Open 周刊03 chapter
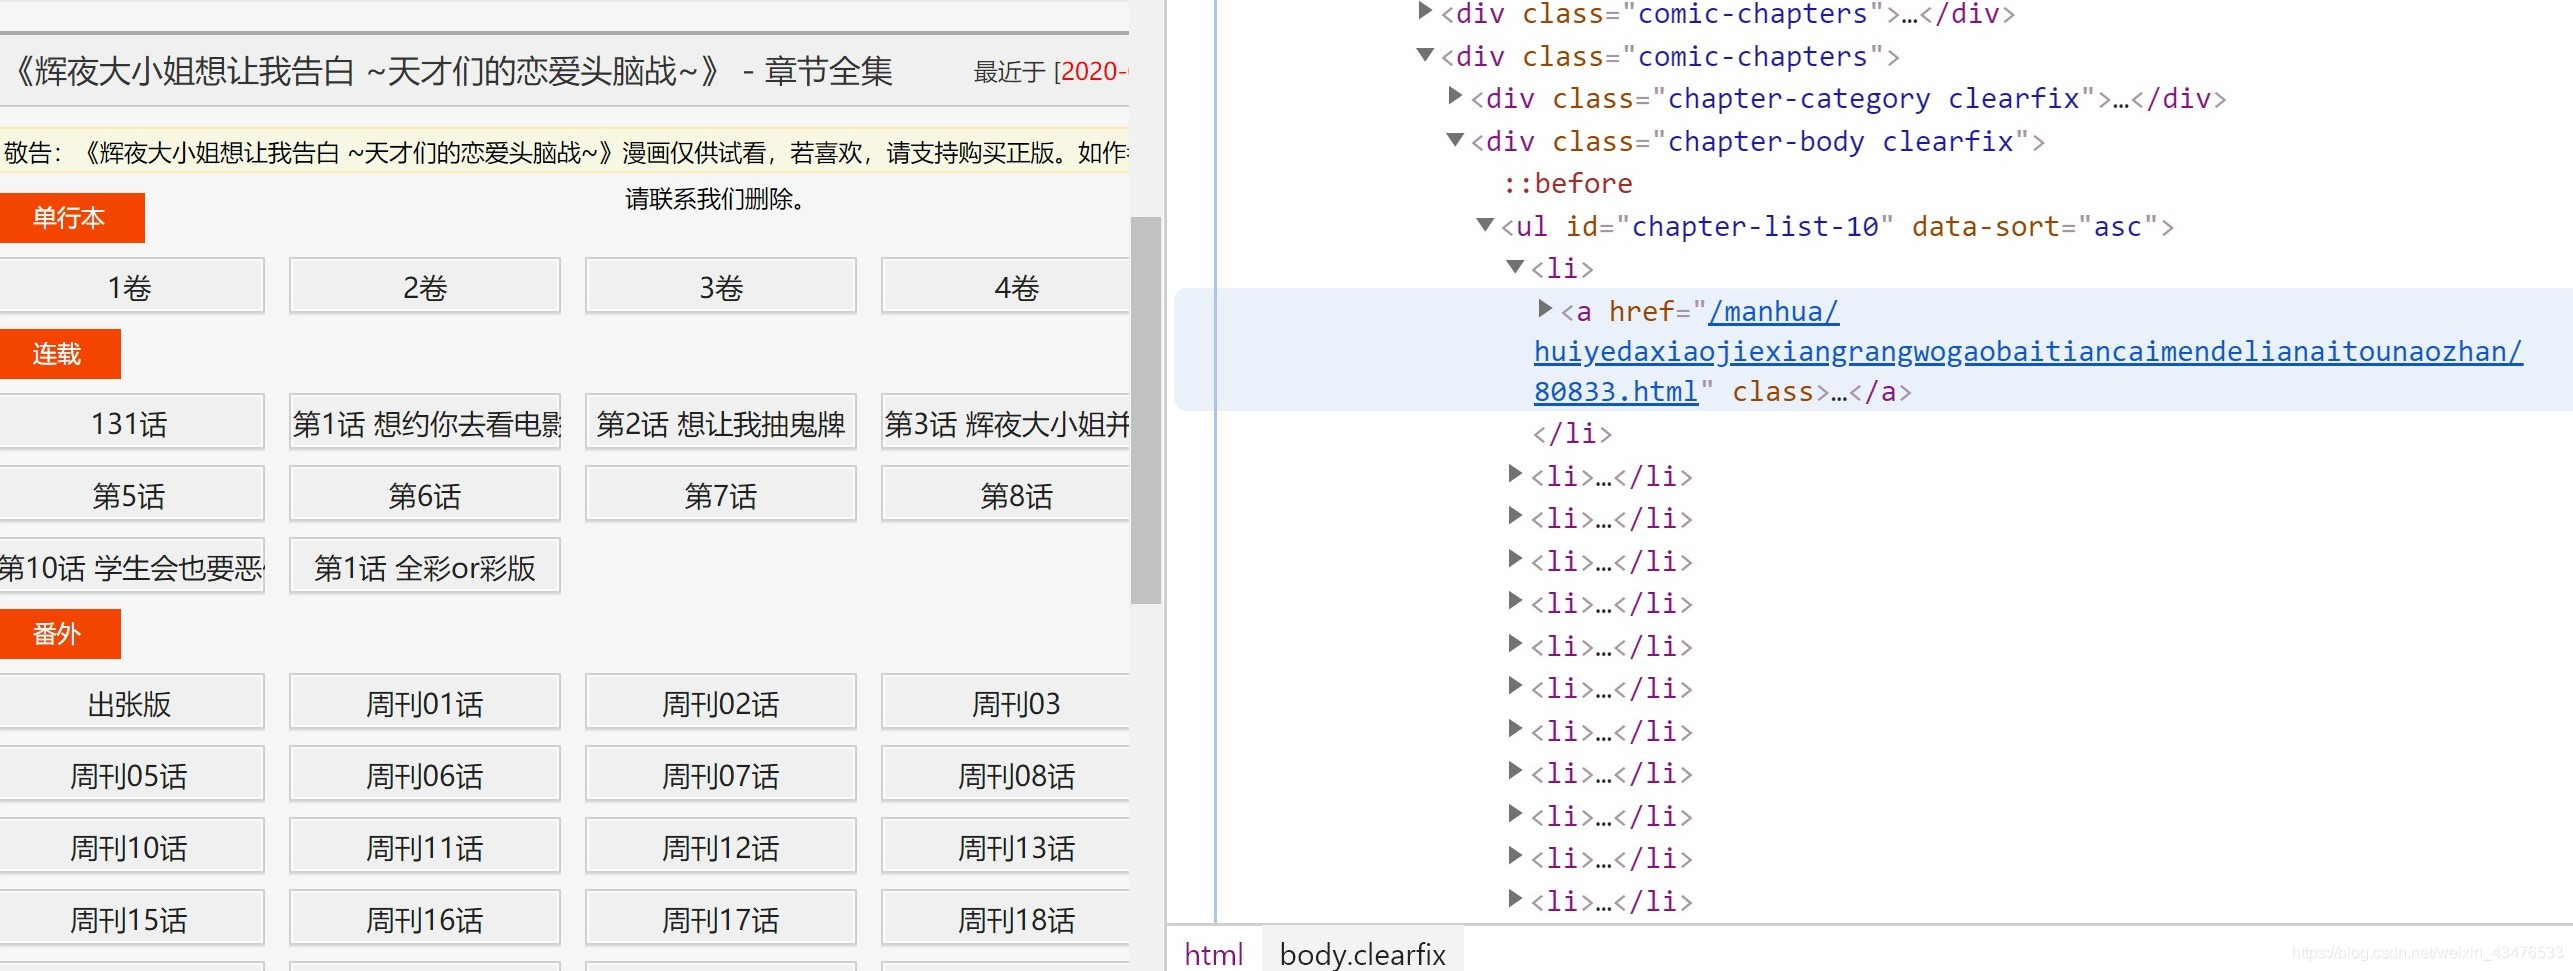The height and width of the screenshot is (971, 2573). tap(1006, 703)
